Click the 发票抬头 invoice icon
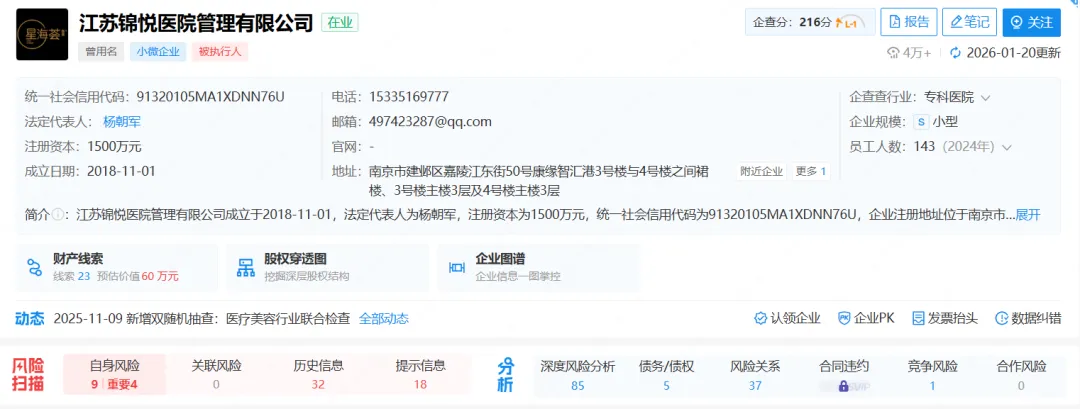The image size is (1080, 409). point(917,318)
